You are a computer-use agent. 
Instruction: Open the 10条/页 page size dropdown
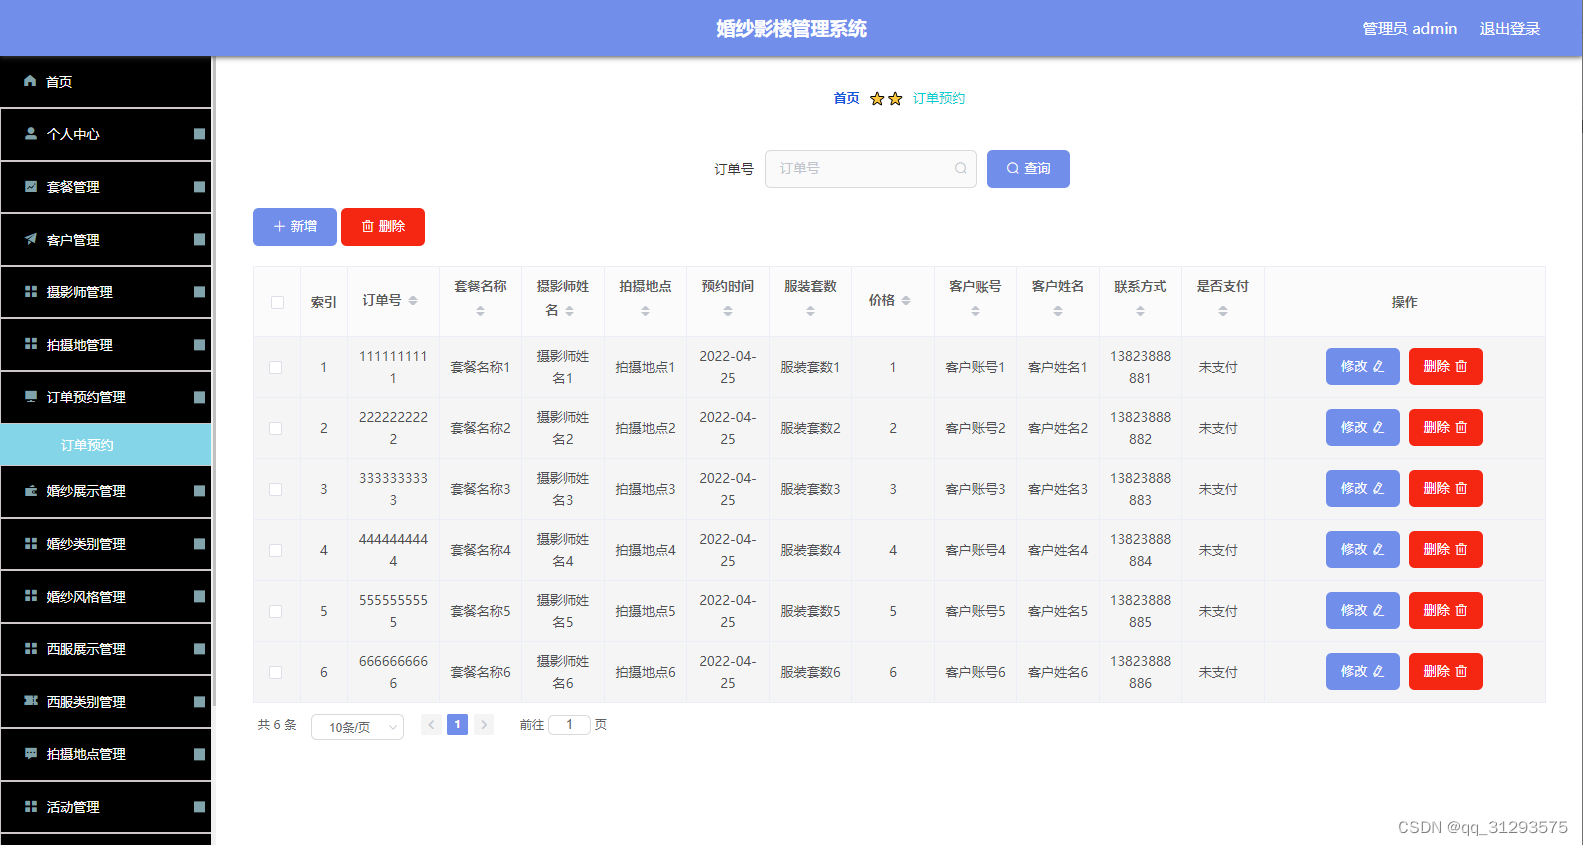click(x=357, y=727)
